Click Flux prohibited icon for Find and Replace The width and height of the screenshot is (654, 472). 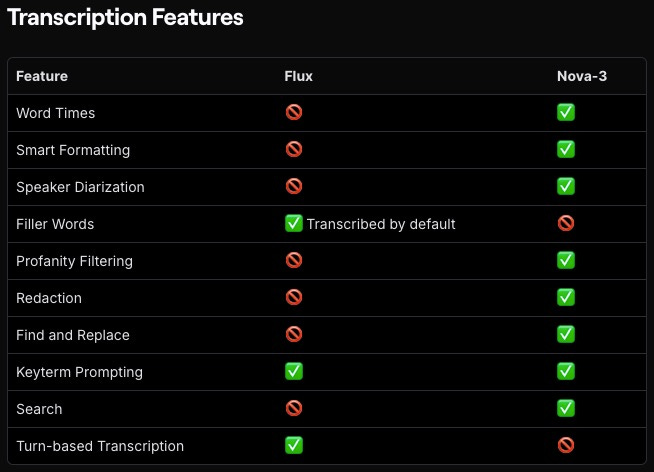click(294, 334)
